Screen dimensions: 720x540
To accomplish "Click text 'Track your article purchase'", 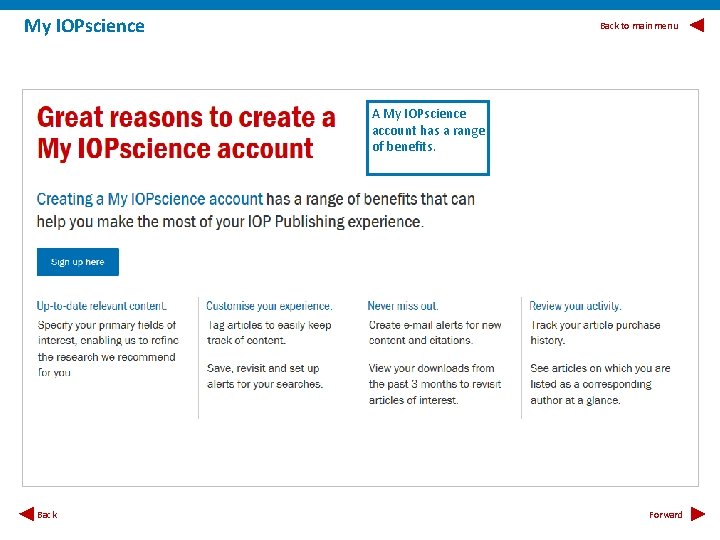I will pos(596,325).
